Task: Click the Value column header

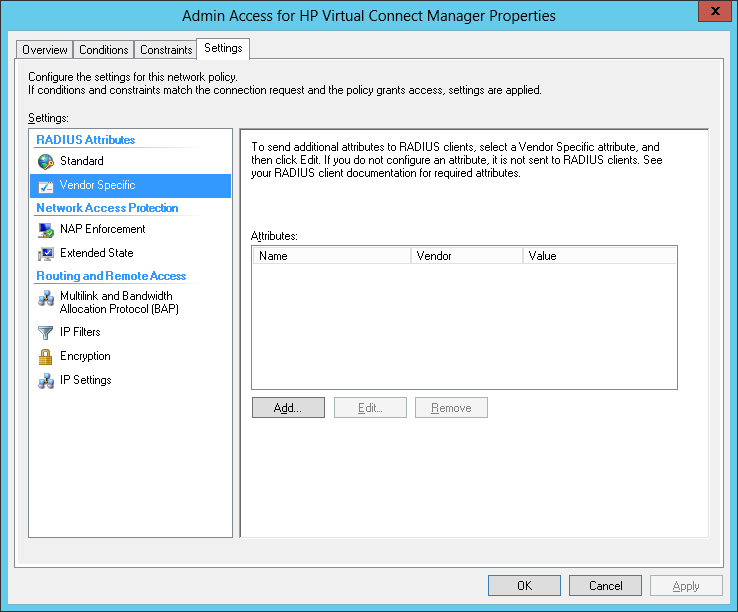Action: click(599, 256)
